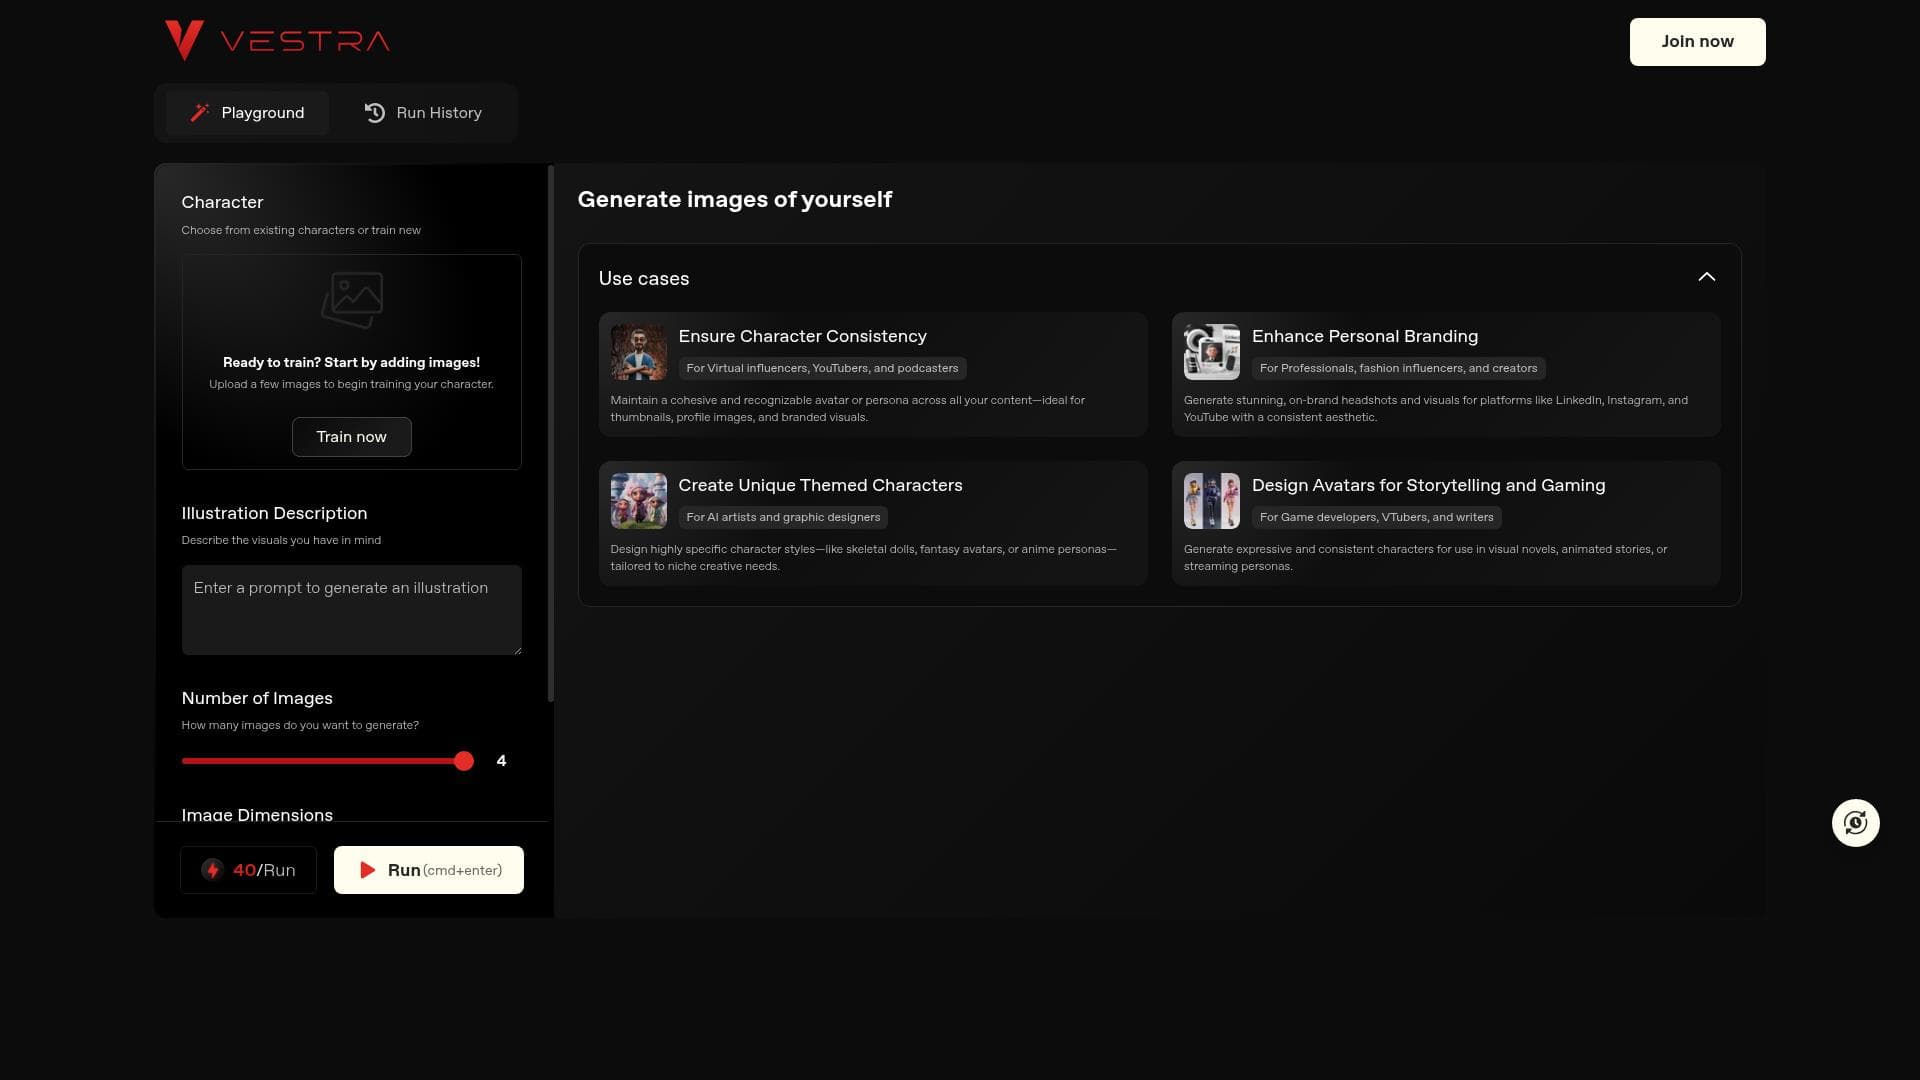
Task: Click the Train now button
Action: coord(351,437)
